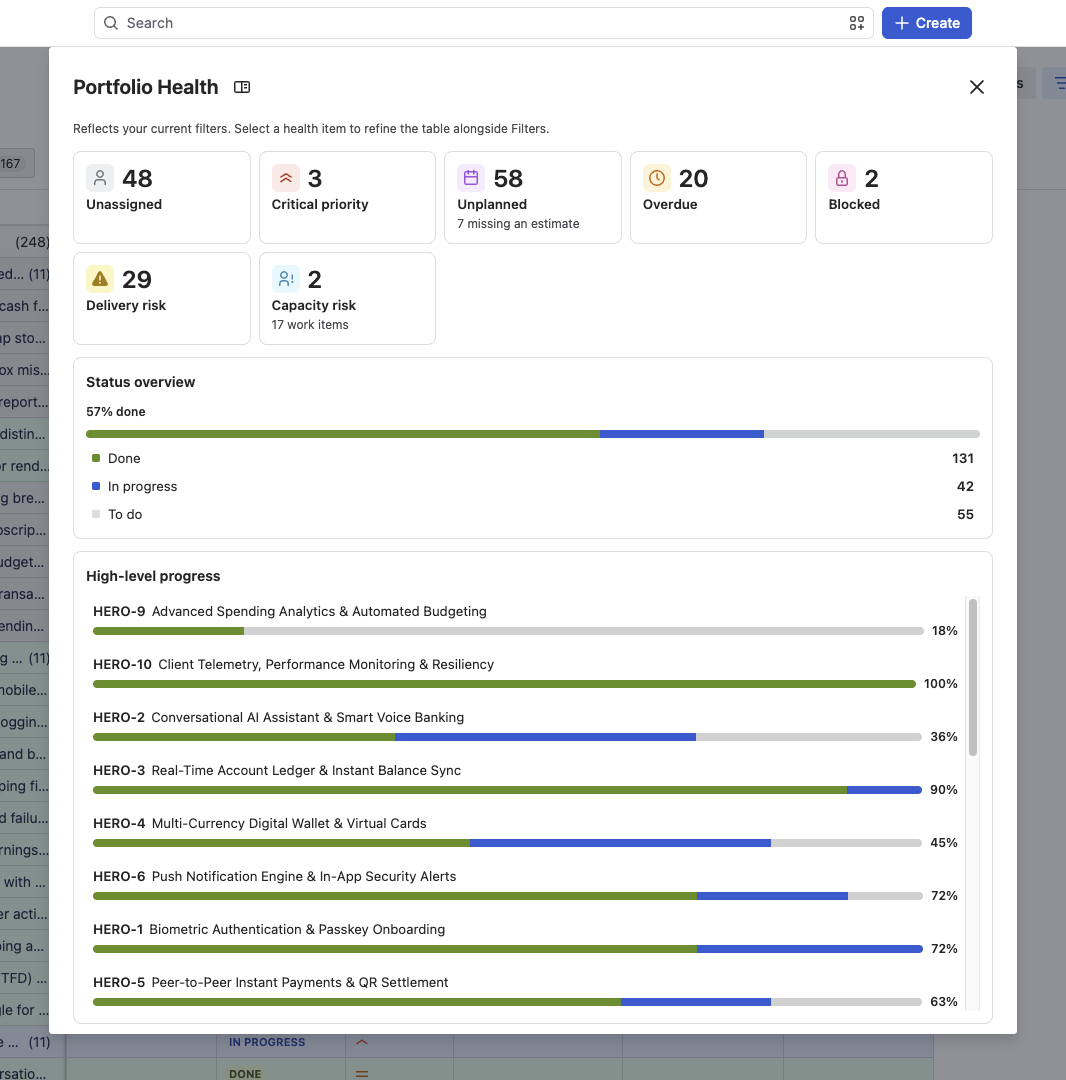Select the Critical priority card
This screenshot has height=1080, width=1066.
pyautogui.click(x=347, y=198)
